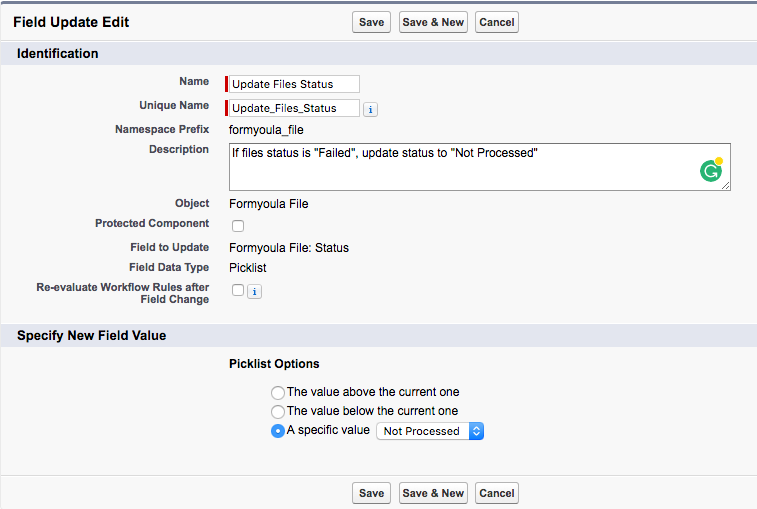Enable the Protected Component checkbox
This screenshot has width=757, height=509.
pyautogui.click(x=238, y=226)
